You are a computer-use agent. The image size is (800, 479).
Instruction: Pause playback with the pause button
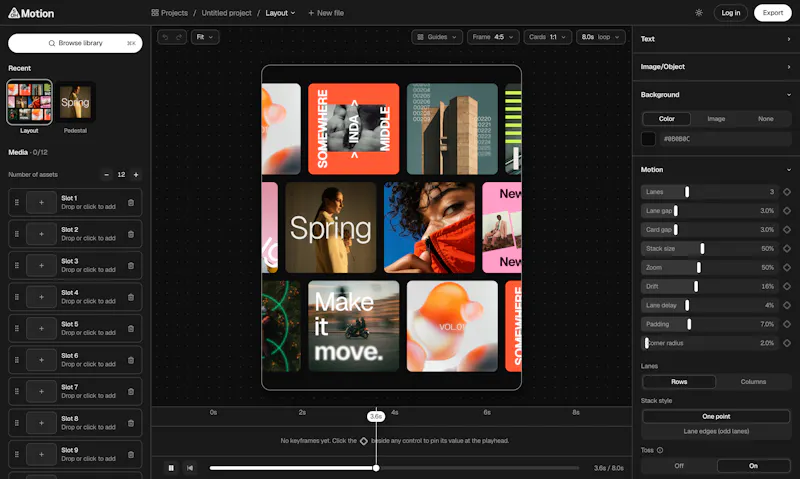[x=171, y=468]
